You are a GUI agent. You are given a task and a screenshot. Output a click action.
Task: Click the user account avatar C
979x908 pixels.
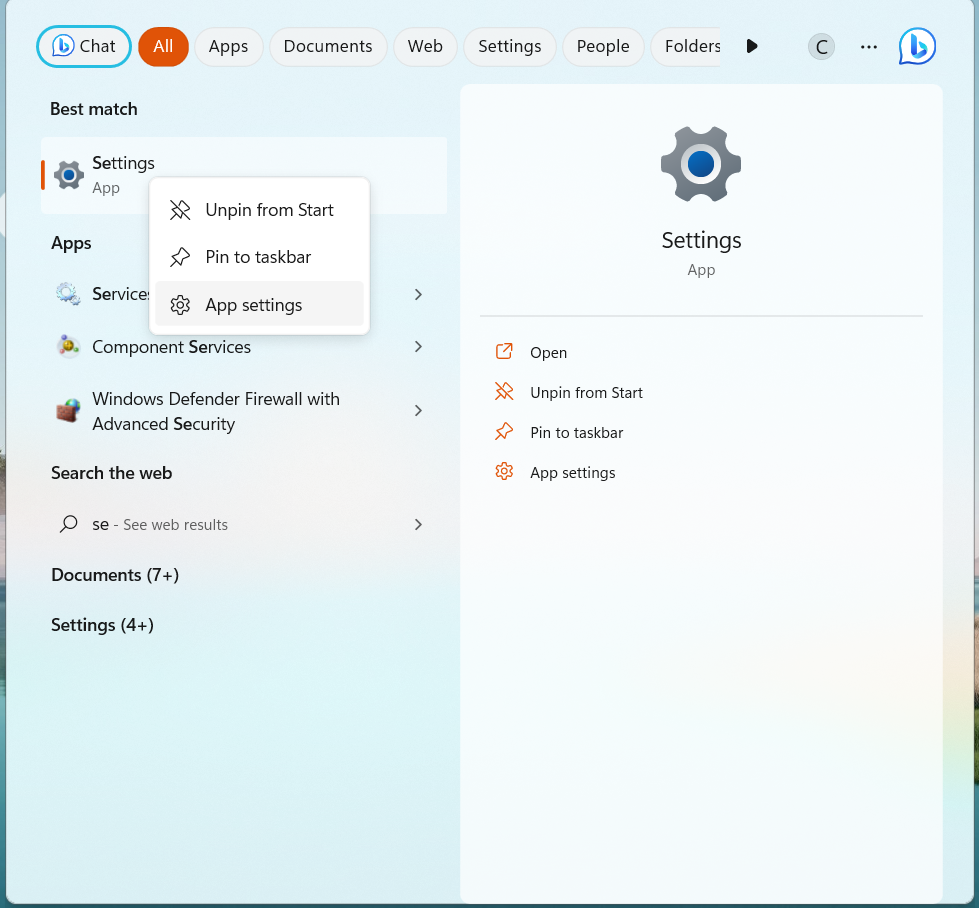821,47
